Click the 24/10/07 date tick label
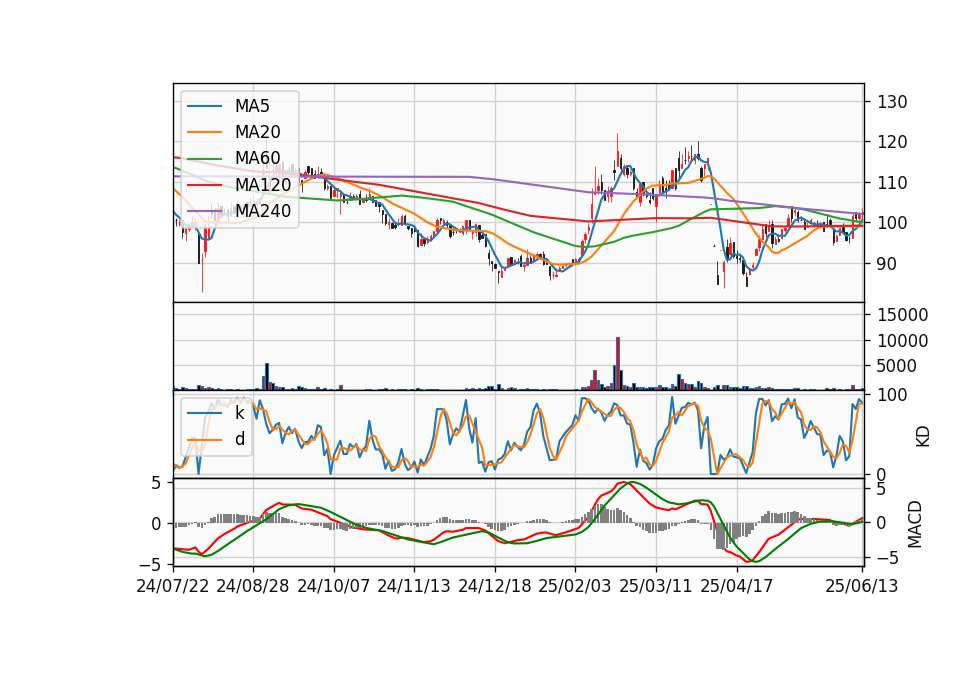Viewport: 960px width, 690px height. click(x=334, y=586)
